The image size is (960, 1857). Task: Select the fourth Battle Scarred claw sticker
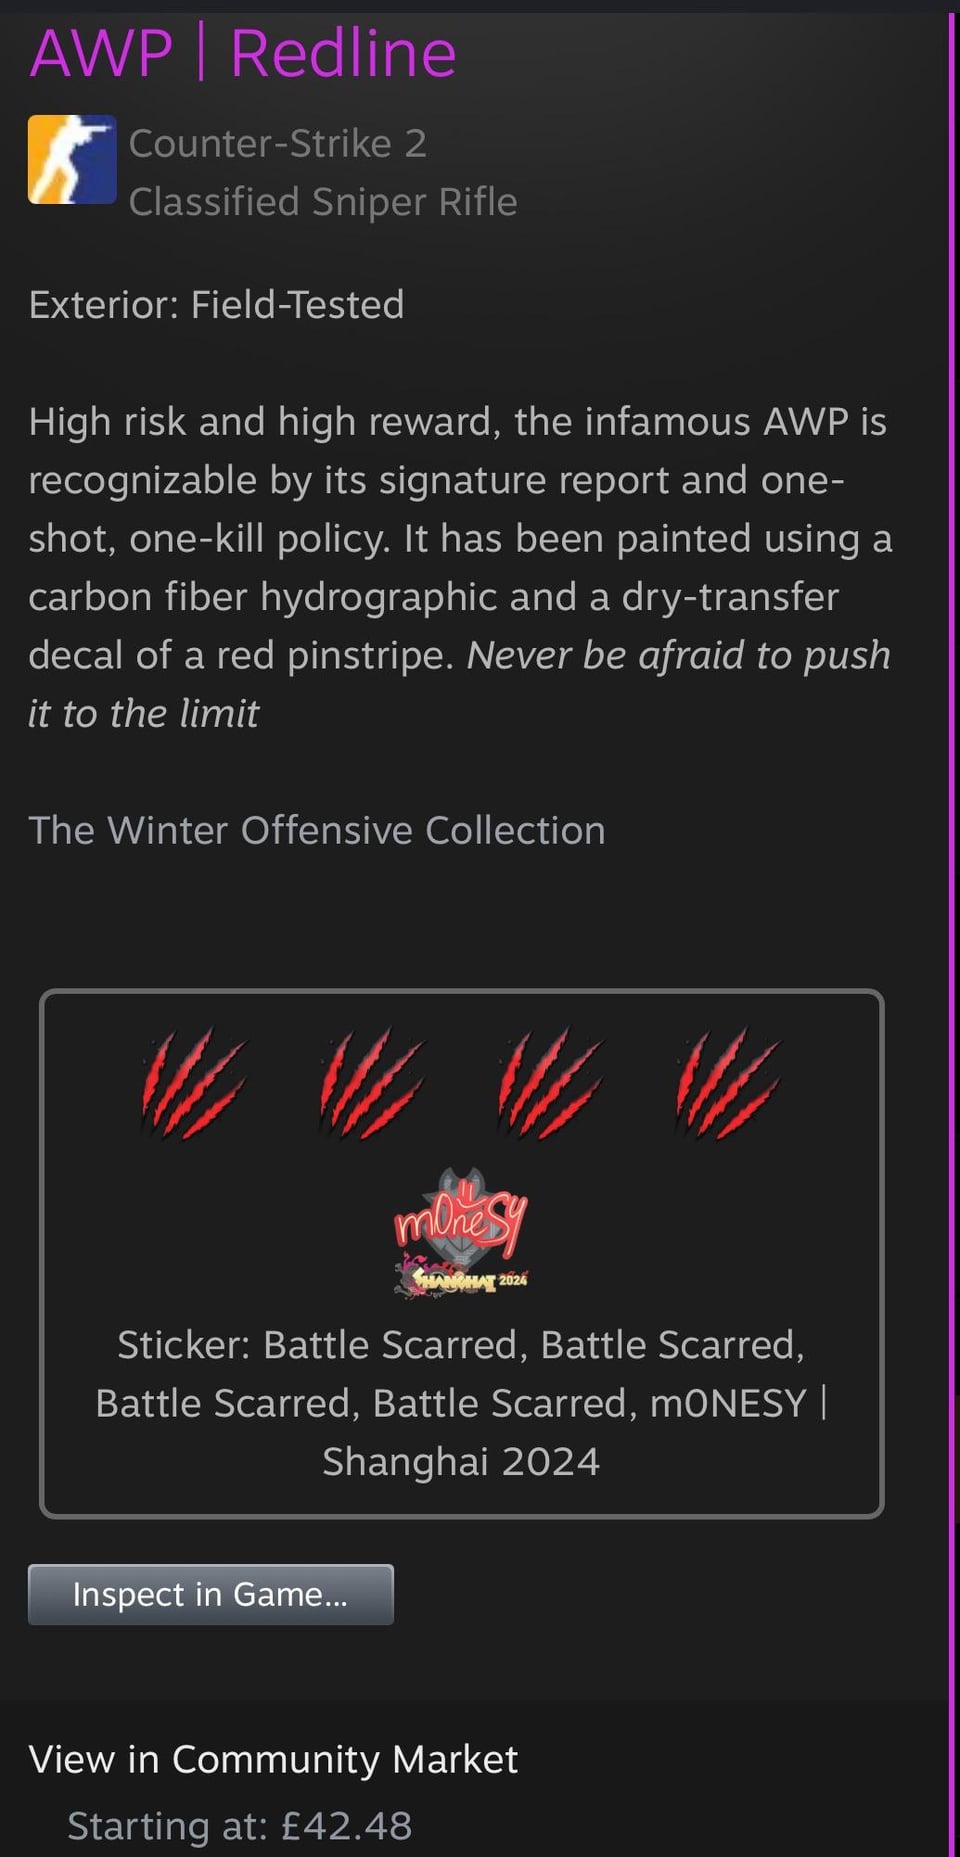click(728, 1082)
